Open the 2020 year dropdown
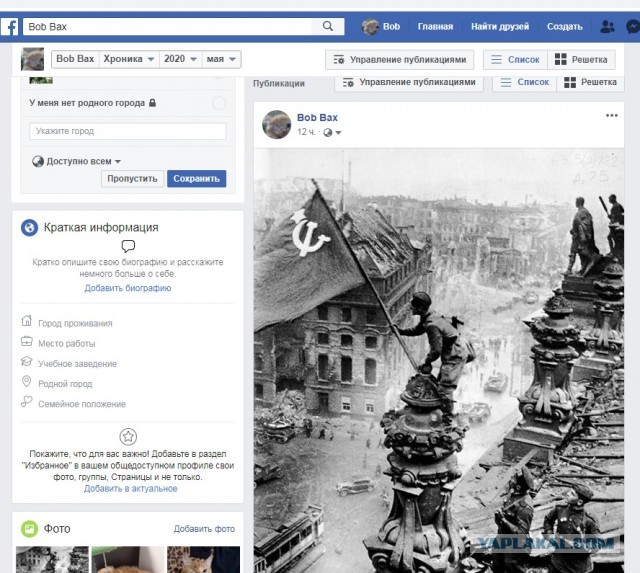 point(180,59)
